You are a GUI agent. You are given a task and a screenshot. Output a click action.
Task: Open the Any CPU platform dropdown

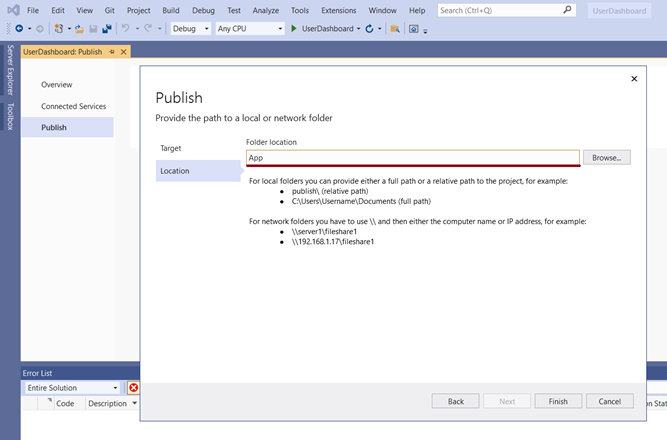[x=250, y=29]
